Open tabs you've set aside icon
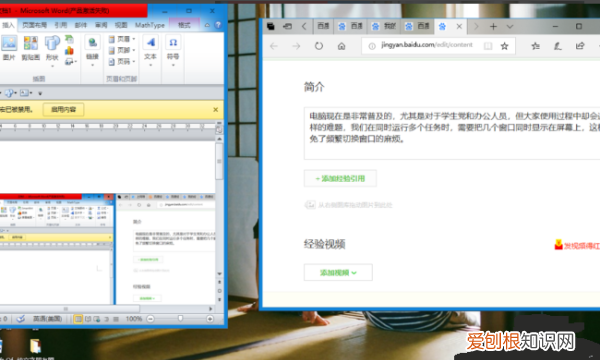Viewport: 600px width, 360px height. [271, 26]
